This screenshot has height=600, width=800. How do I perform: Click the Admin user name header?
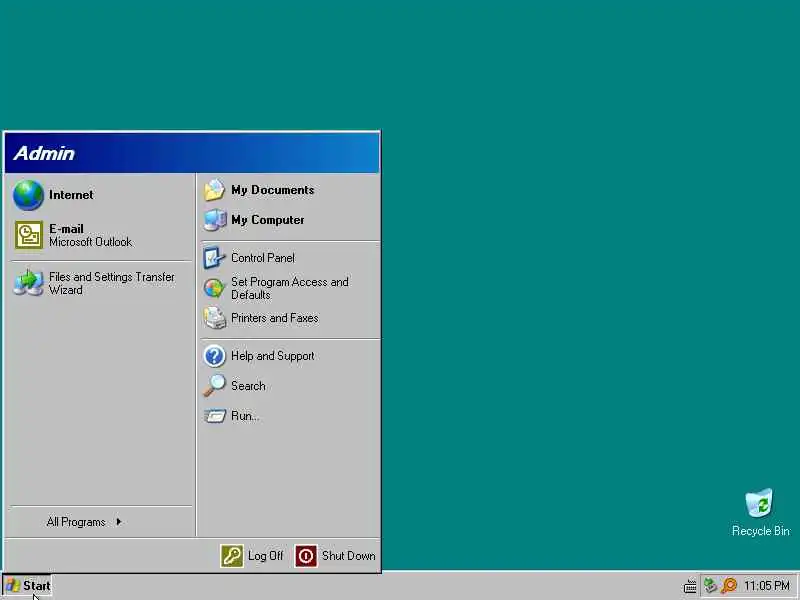click(x=44, y=153)
